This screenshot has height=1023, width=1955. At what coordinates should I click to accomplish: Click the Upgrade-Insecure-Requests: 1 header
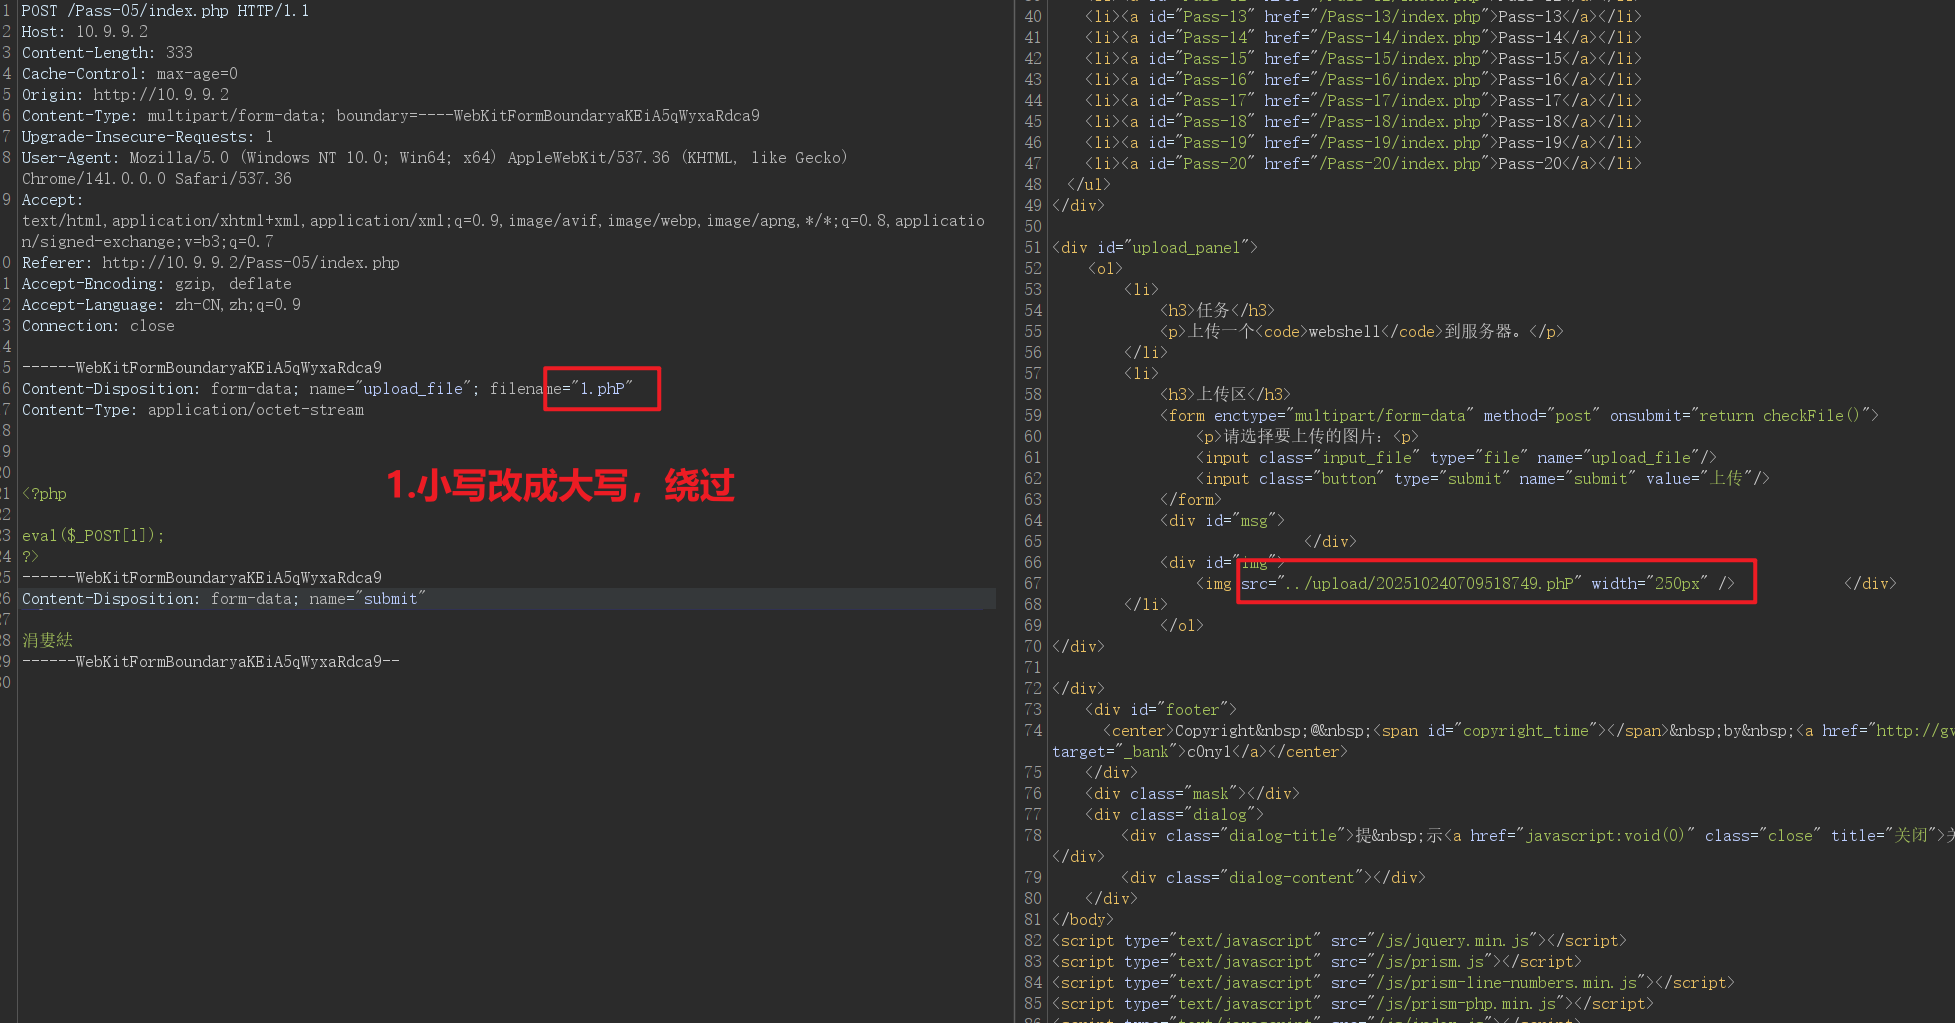click(147, 137)
